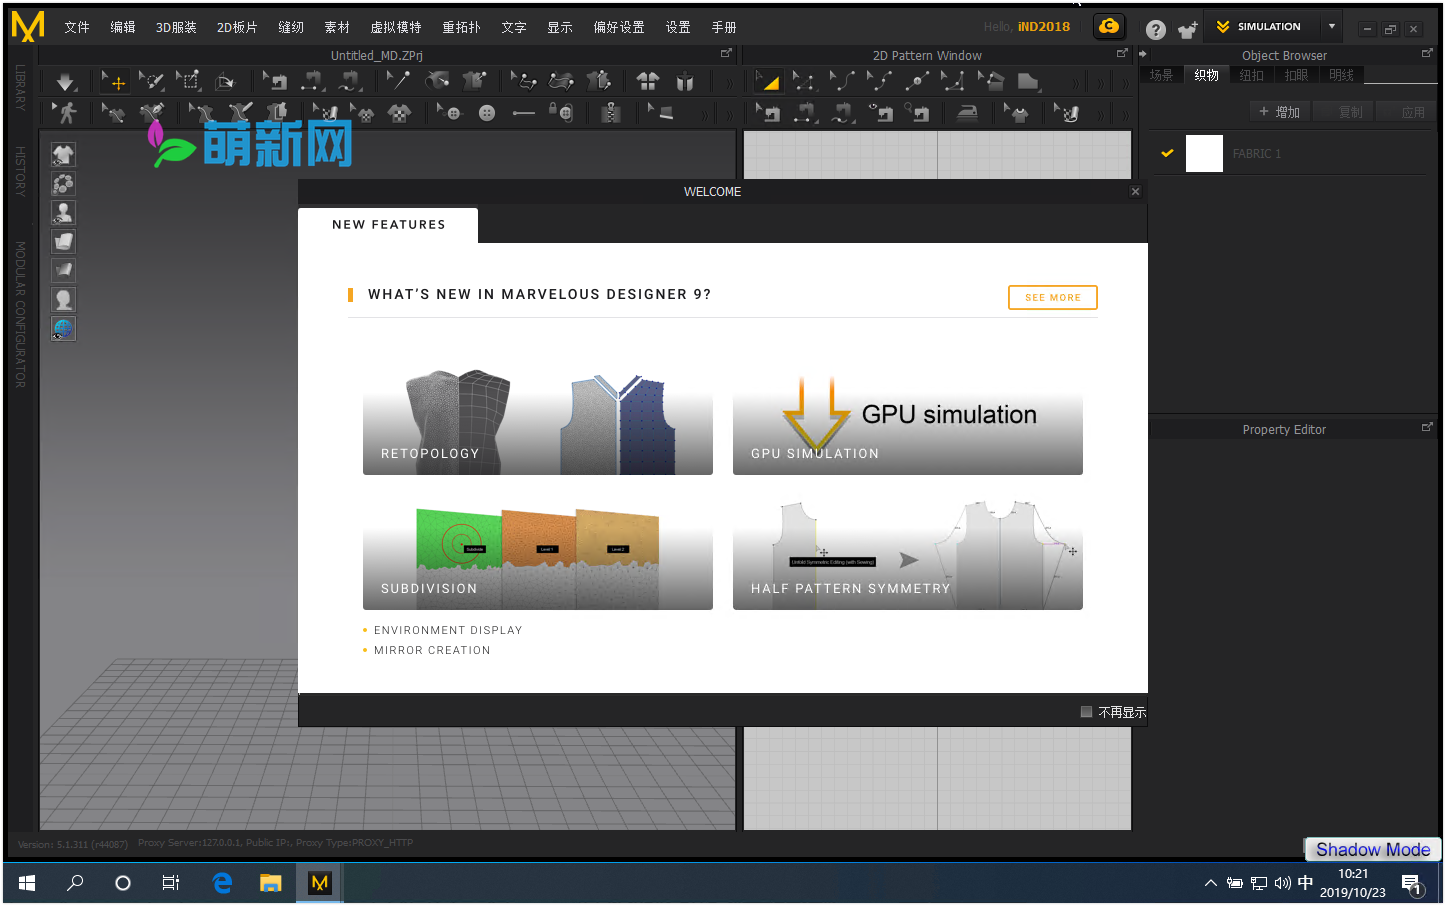This screenshot has width=1446, height=906.
Task: Pick the walking avatar pose tool
Action: coord(66,113)
